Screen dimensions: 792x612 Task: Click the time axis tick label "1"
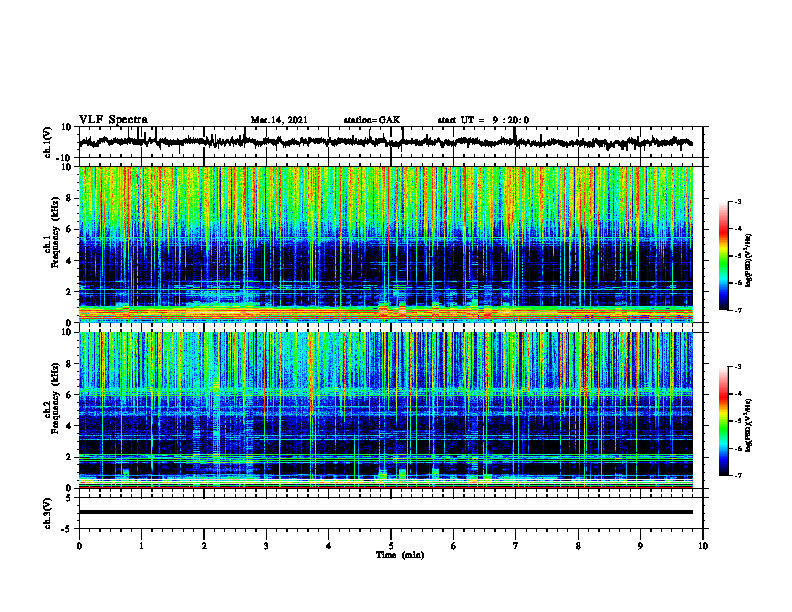coord(141,546)
